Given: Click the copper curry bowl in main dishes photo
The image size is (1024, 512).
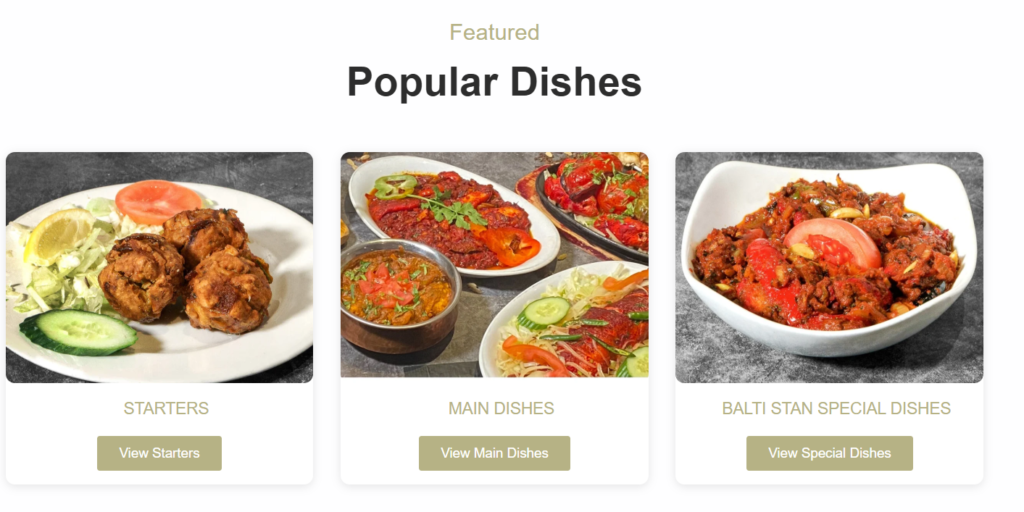Looking at the screenshot, I should coord(398,295).
